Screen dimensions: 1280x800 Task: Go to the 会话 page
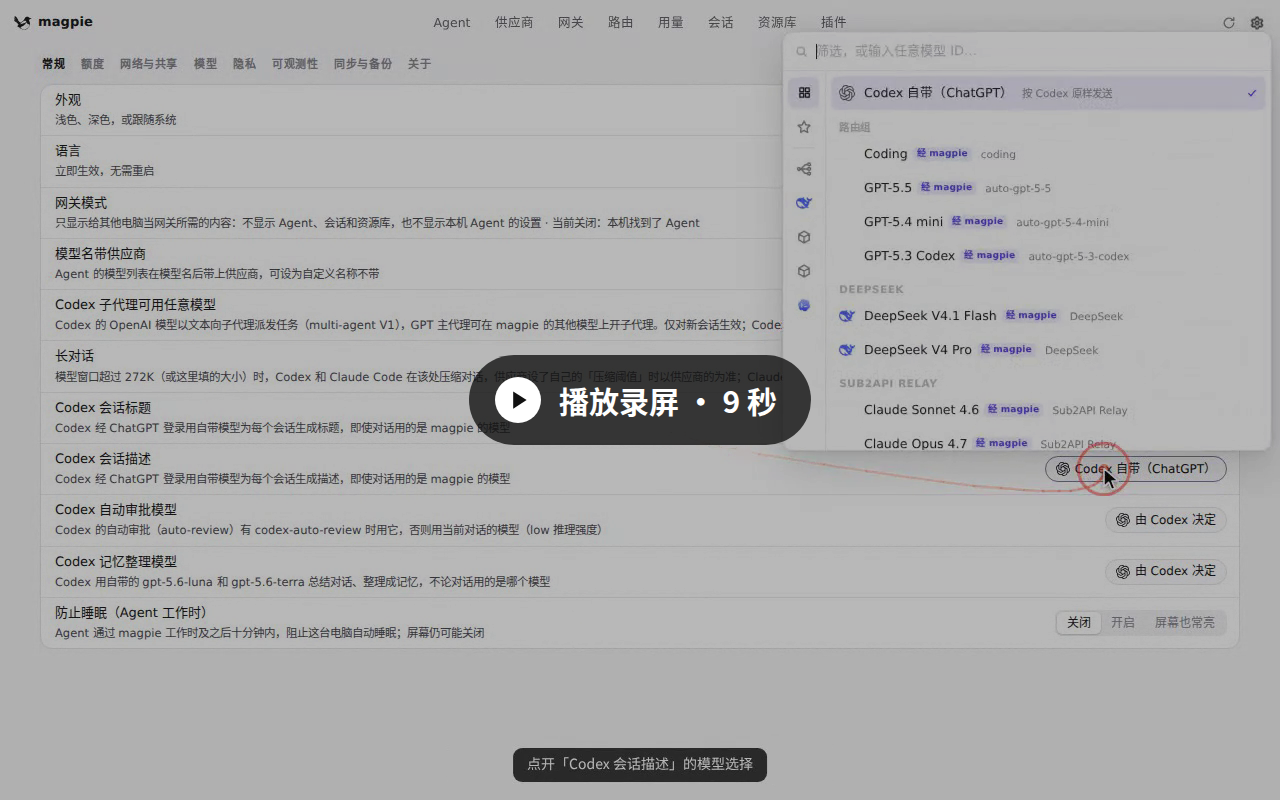point(720,22)
